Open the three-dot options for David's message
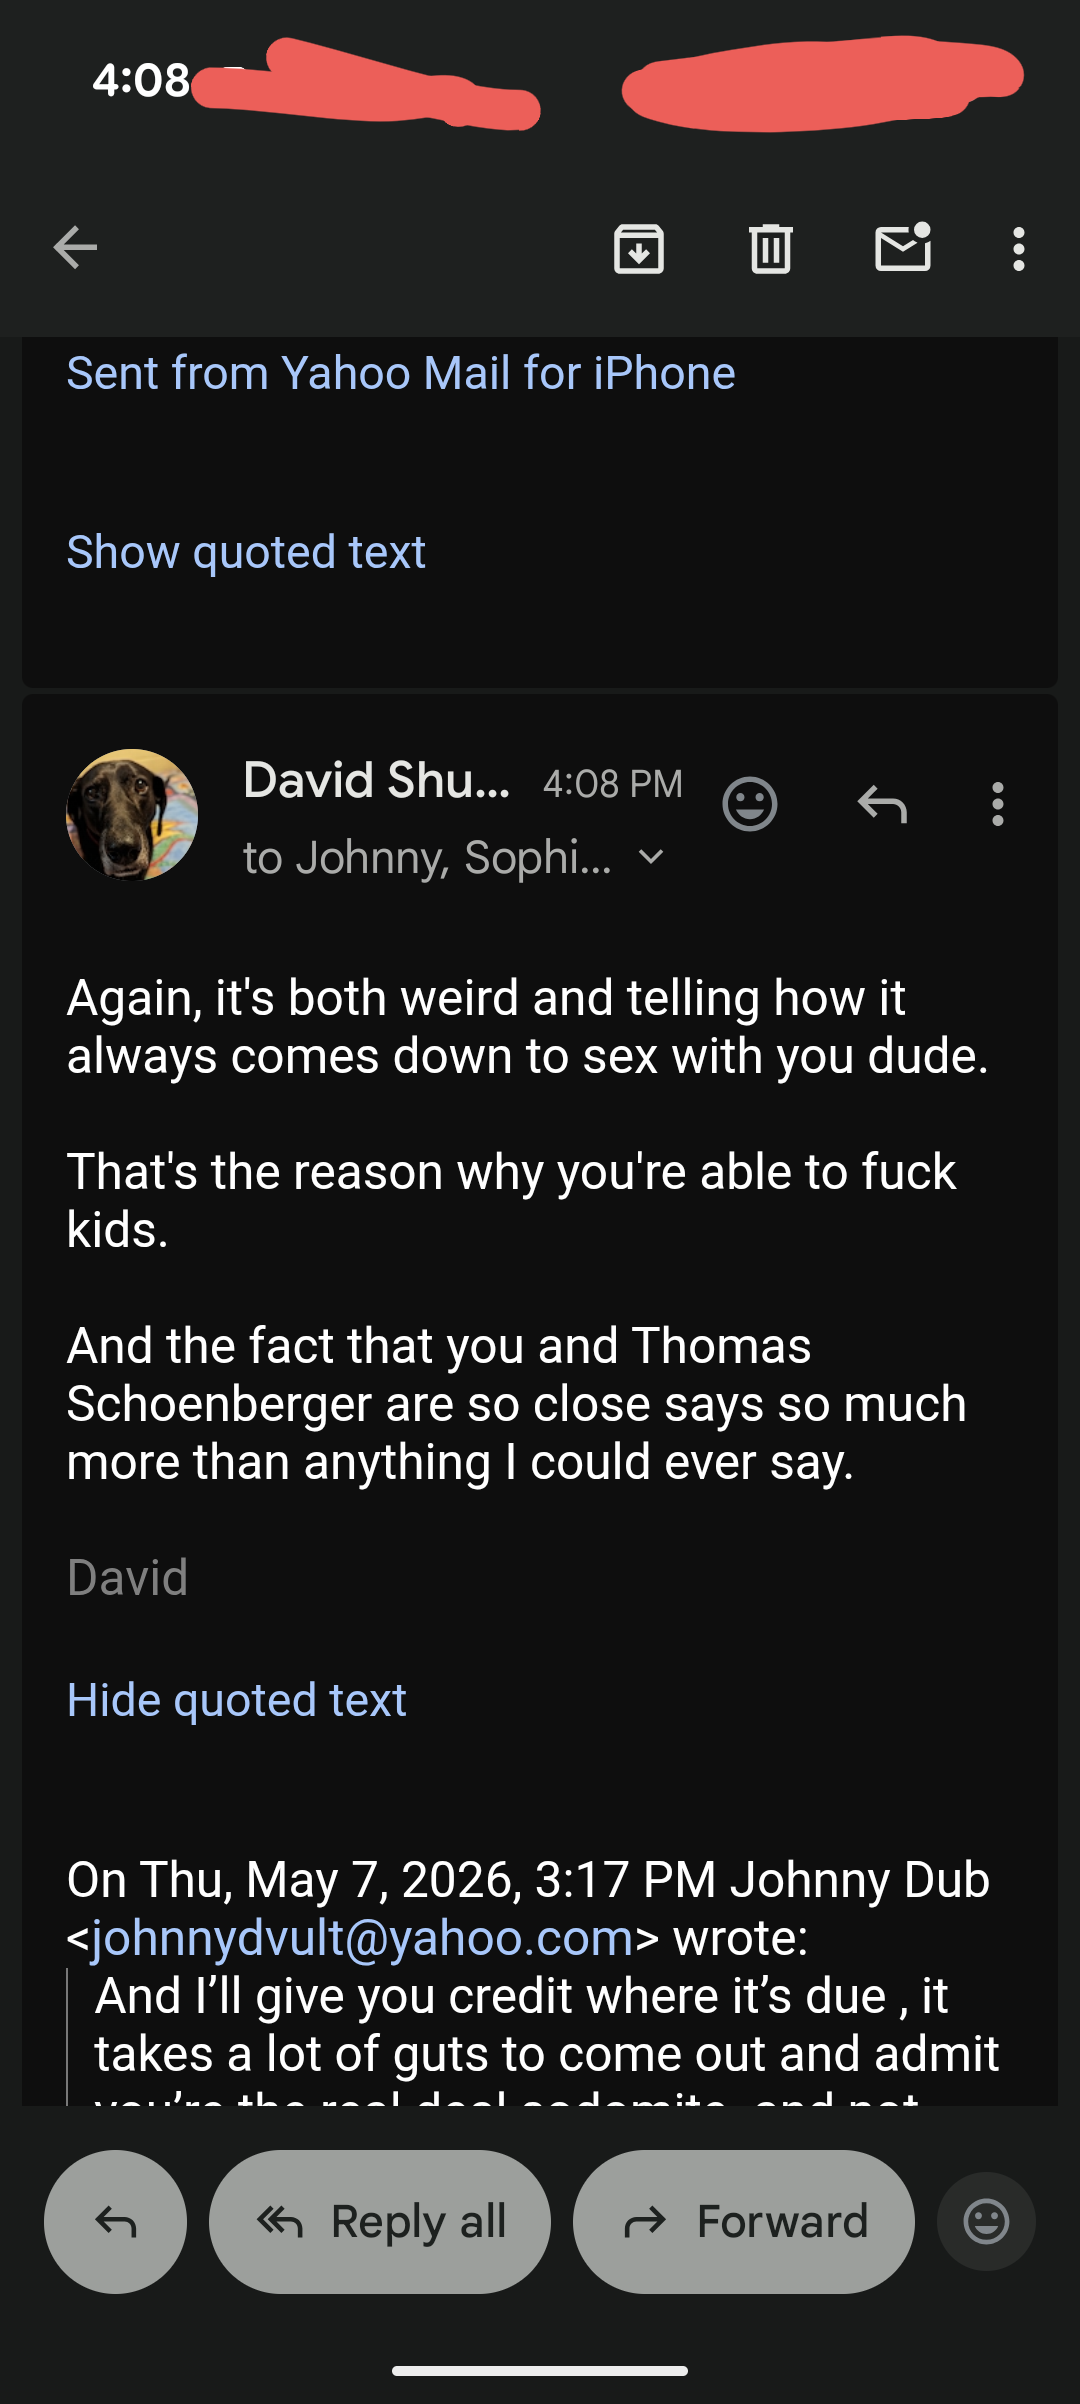This screenshot has width=1080, height=2404. point(997,804)
